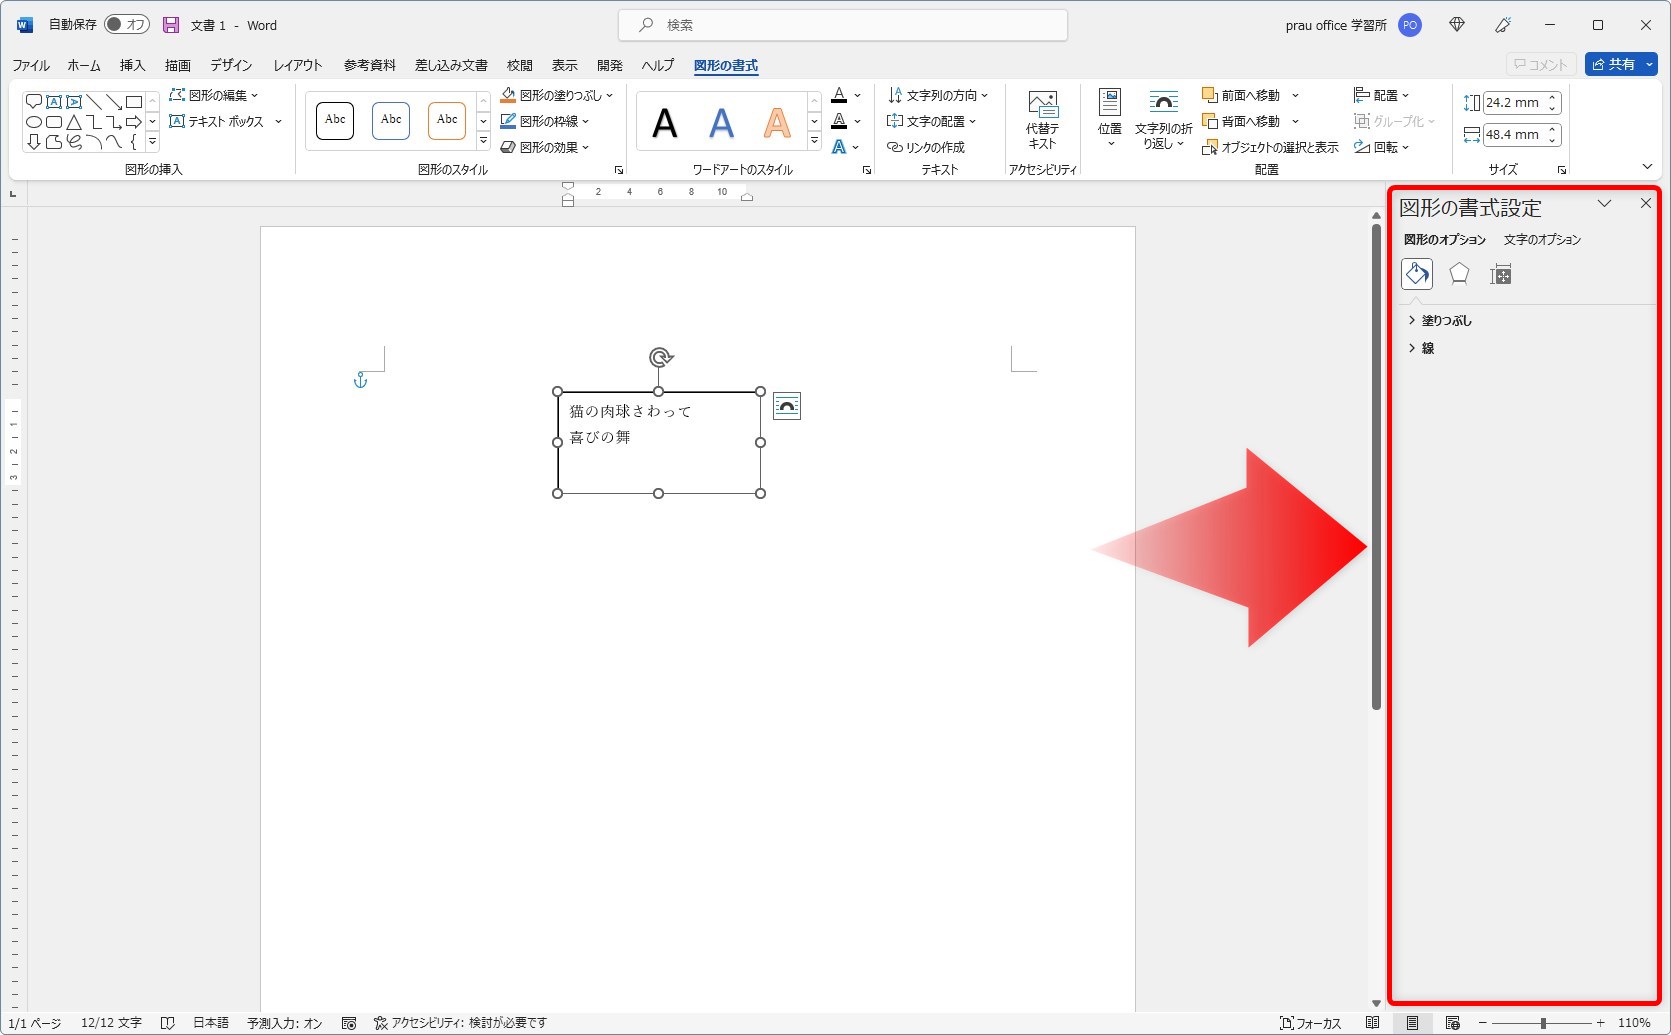This screenshot has height=1035, width=1671.
Task: Open the 校閲 ribbon tab
Action: click(x=519, y=65)
